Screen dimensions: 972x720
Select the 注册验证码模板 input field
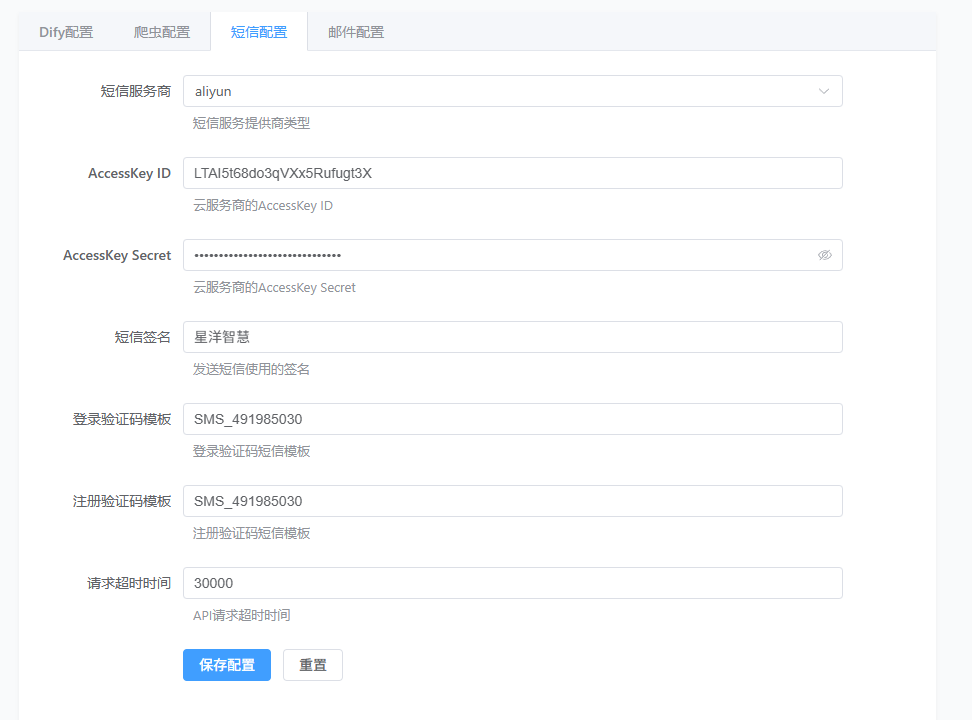point(512,501)
